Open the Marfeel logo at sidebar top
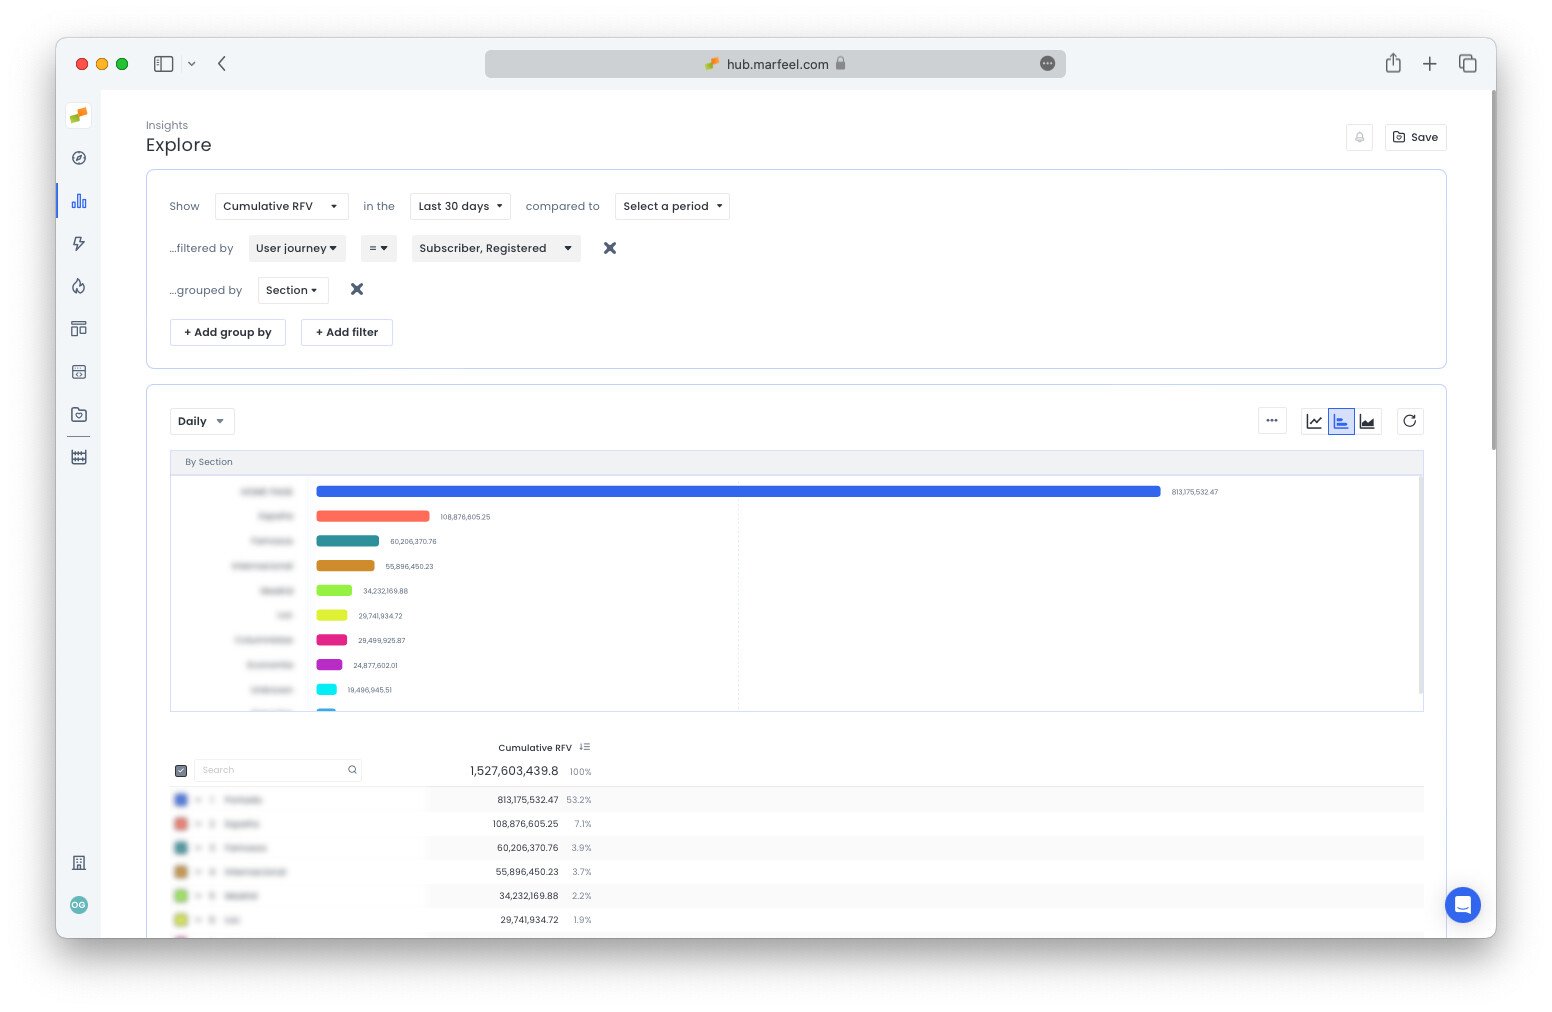The height and width of the screenshot is (1012, 1552). click(x=78, y=115)
